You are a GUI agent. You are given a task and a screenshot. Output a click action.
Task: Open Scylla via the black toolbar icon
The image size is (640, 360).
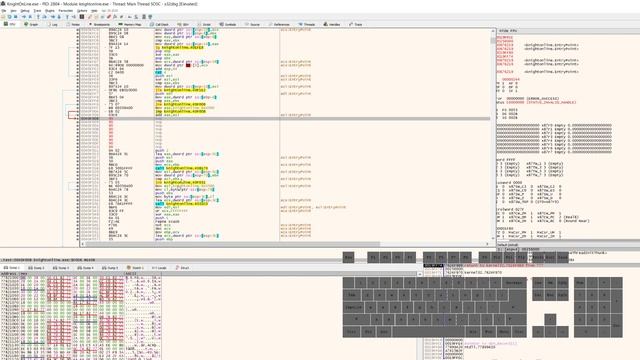(x=82, y=17)
